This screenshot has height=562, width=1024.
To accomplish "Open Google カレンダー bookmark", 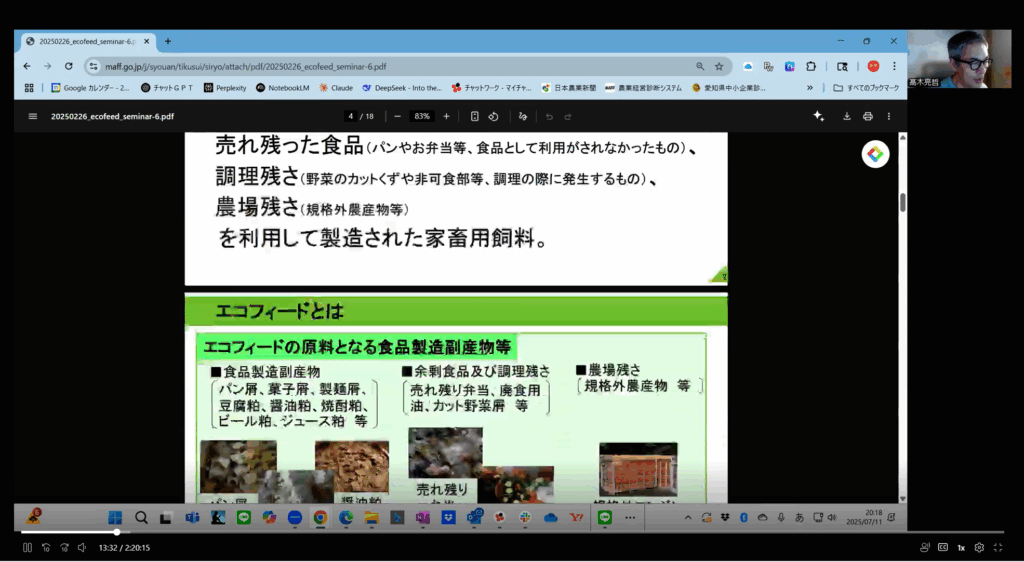I will (90, 87).
